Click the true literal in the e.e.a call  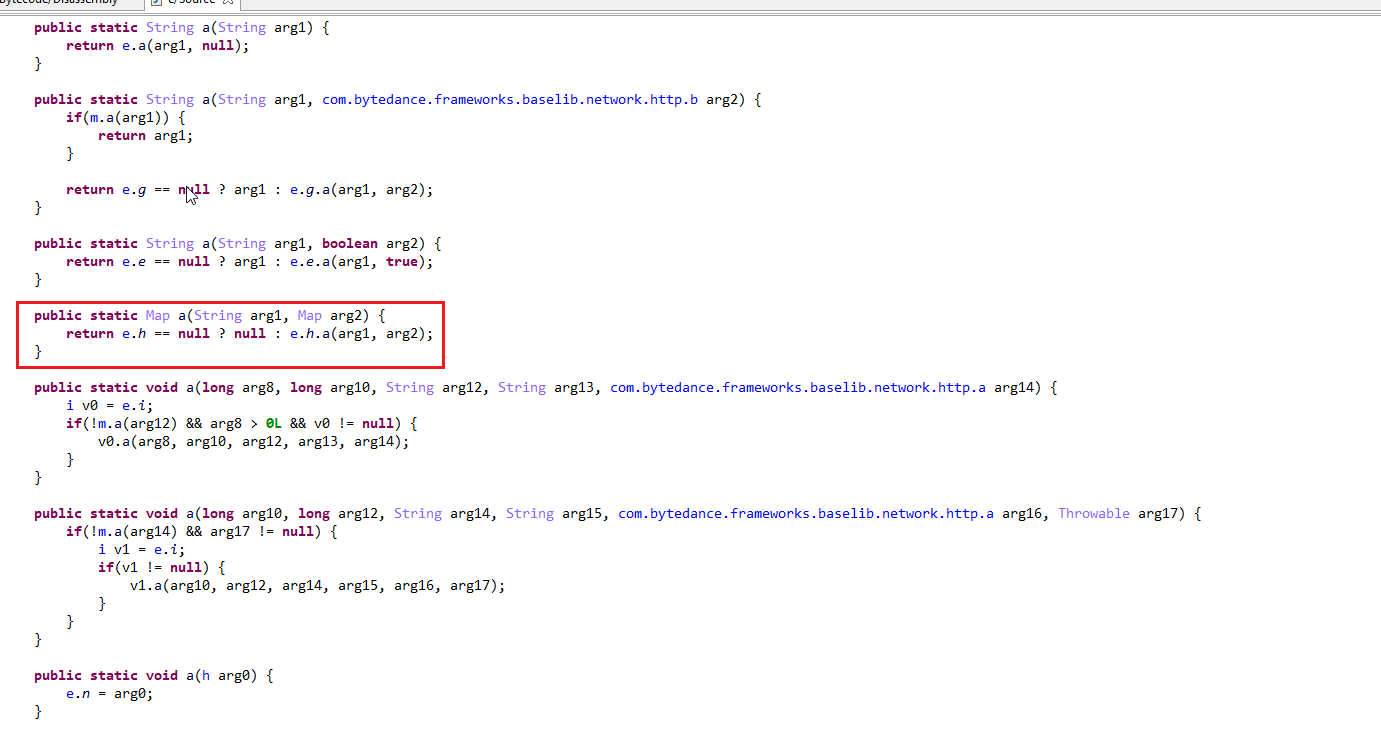401,261
